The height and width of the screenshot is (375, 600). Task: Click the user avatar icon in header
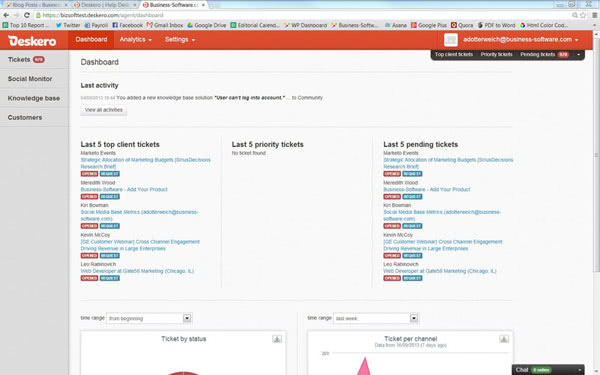coord(451,40)
